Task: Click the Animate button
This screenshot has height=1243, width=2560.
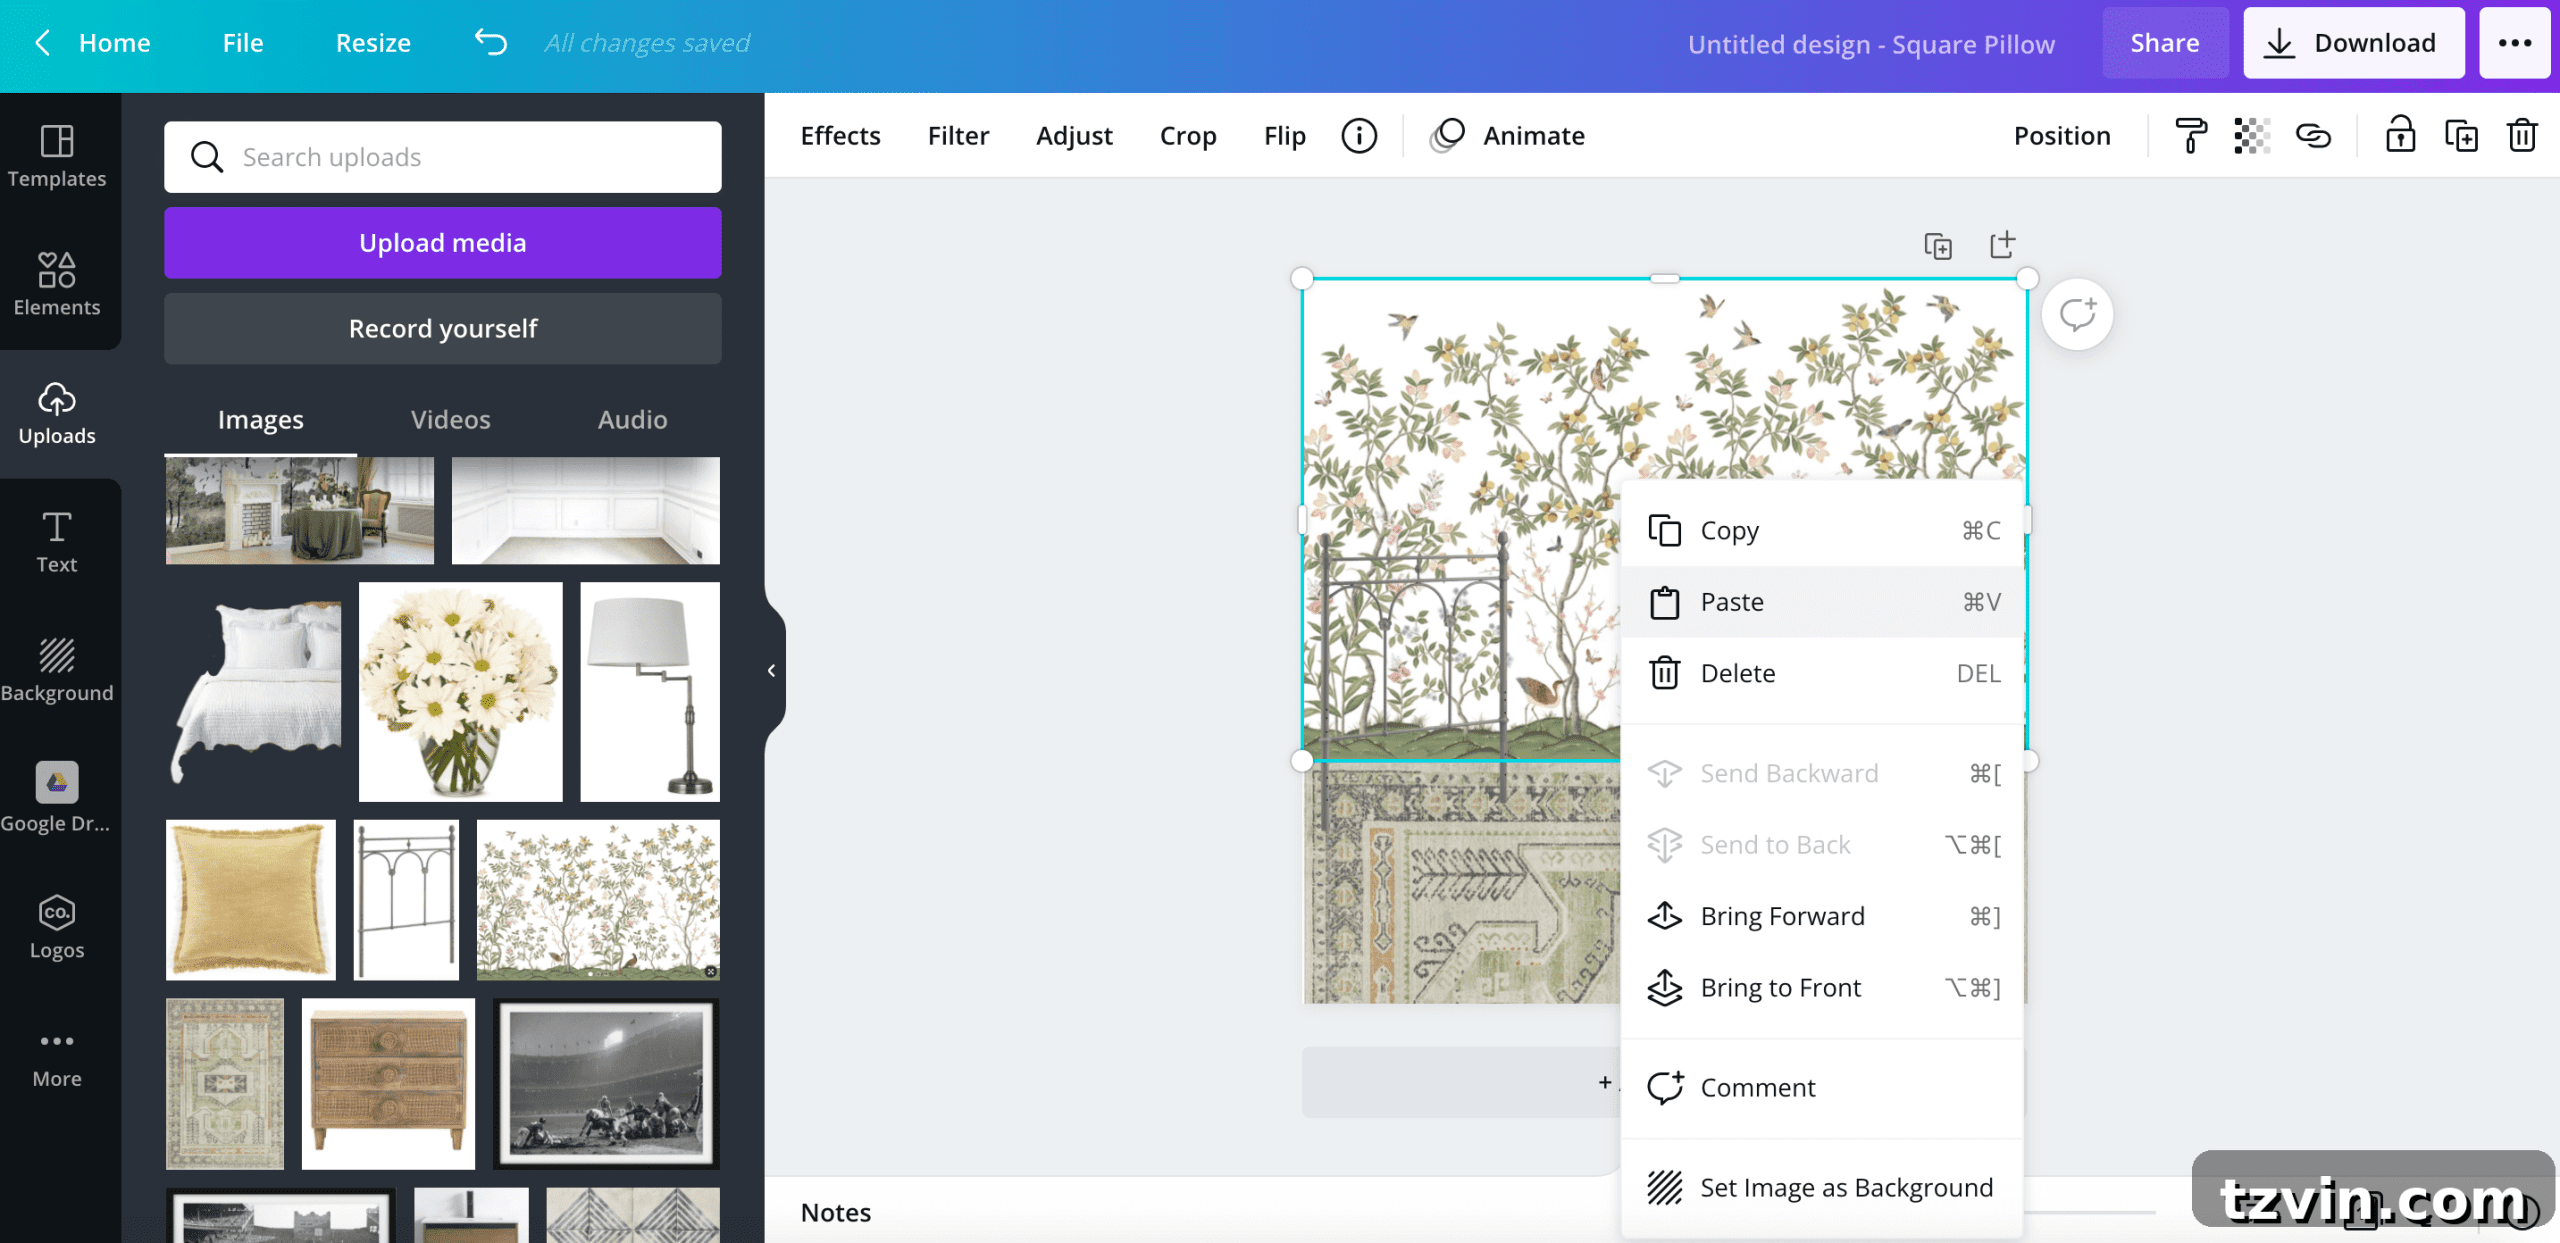Action: click(x=1507, y=135)
